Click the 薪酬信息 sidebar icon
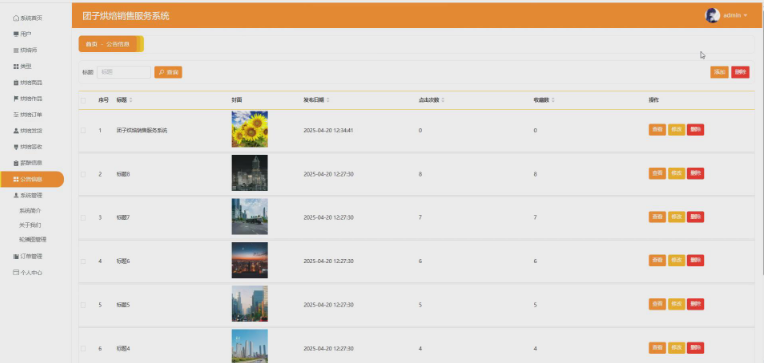The width and height of the screenshot is (764, 363). 16,163
